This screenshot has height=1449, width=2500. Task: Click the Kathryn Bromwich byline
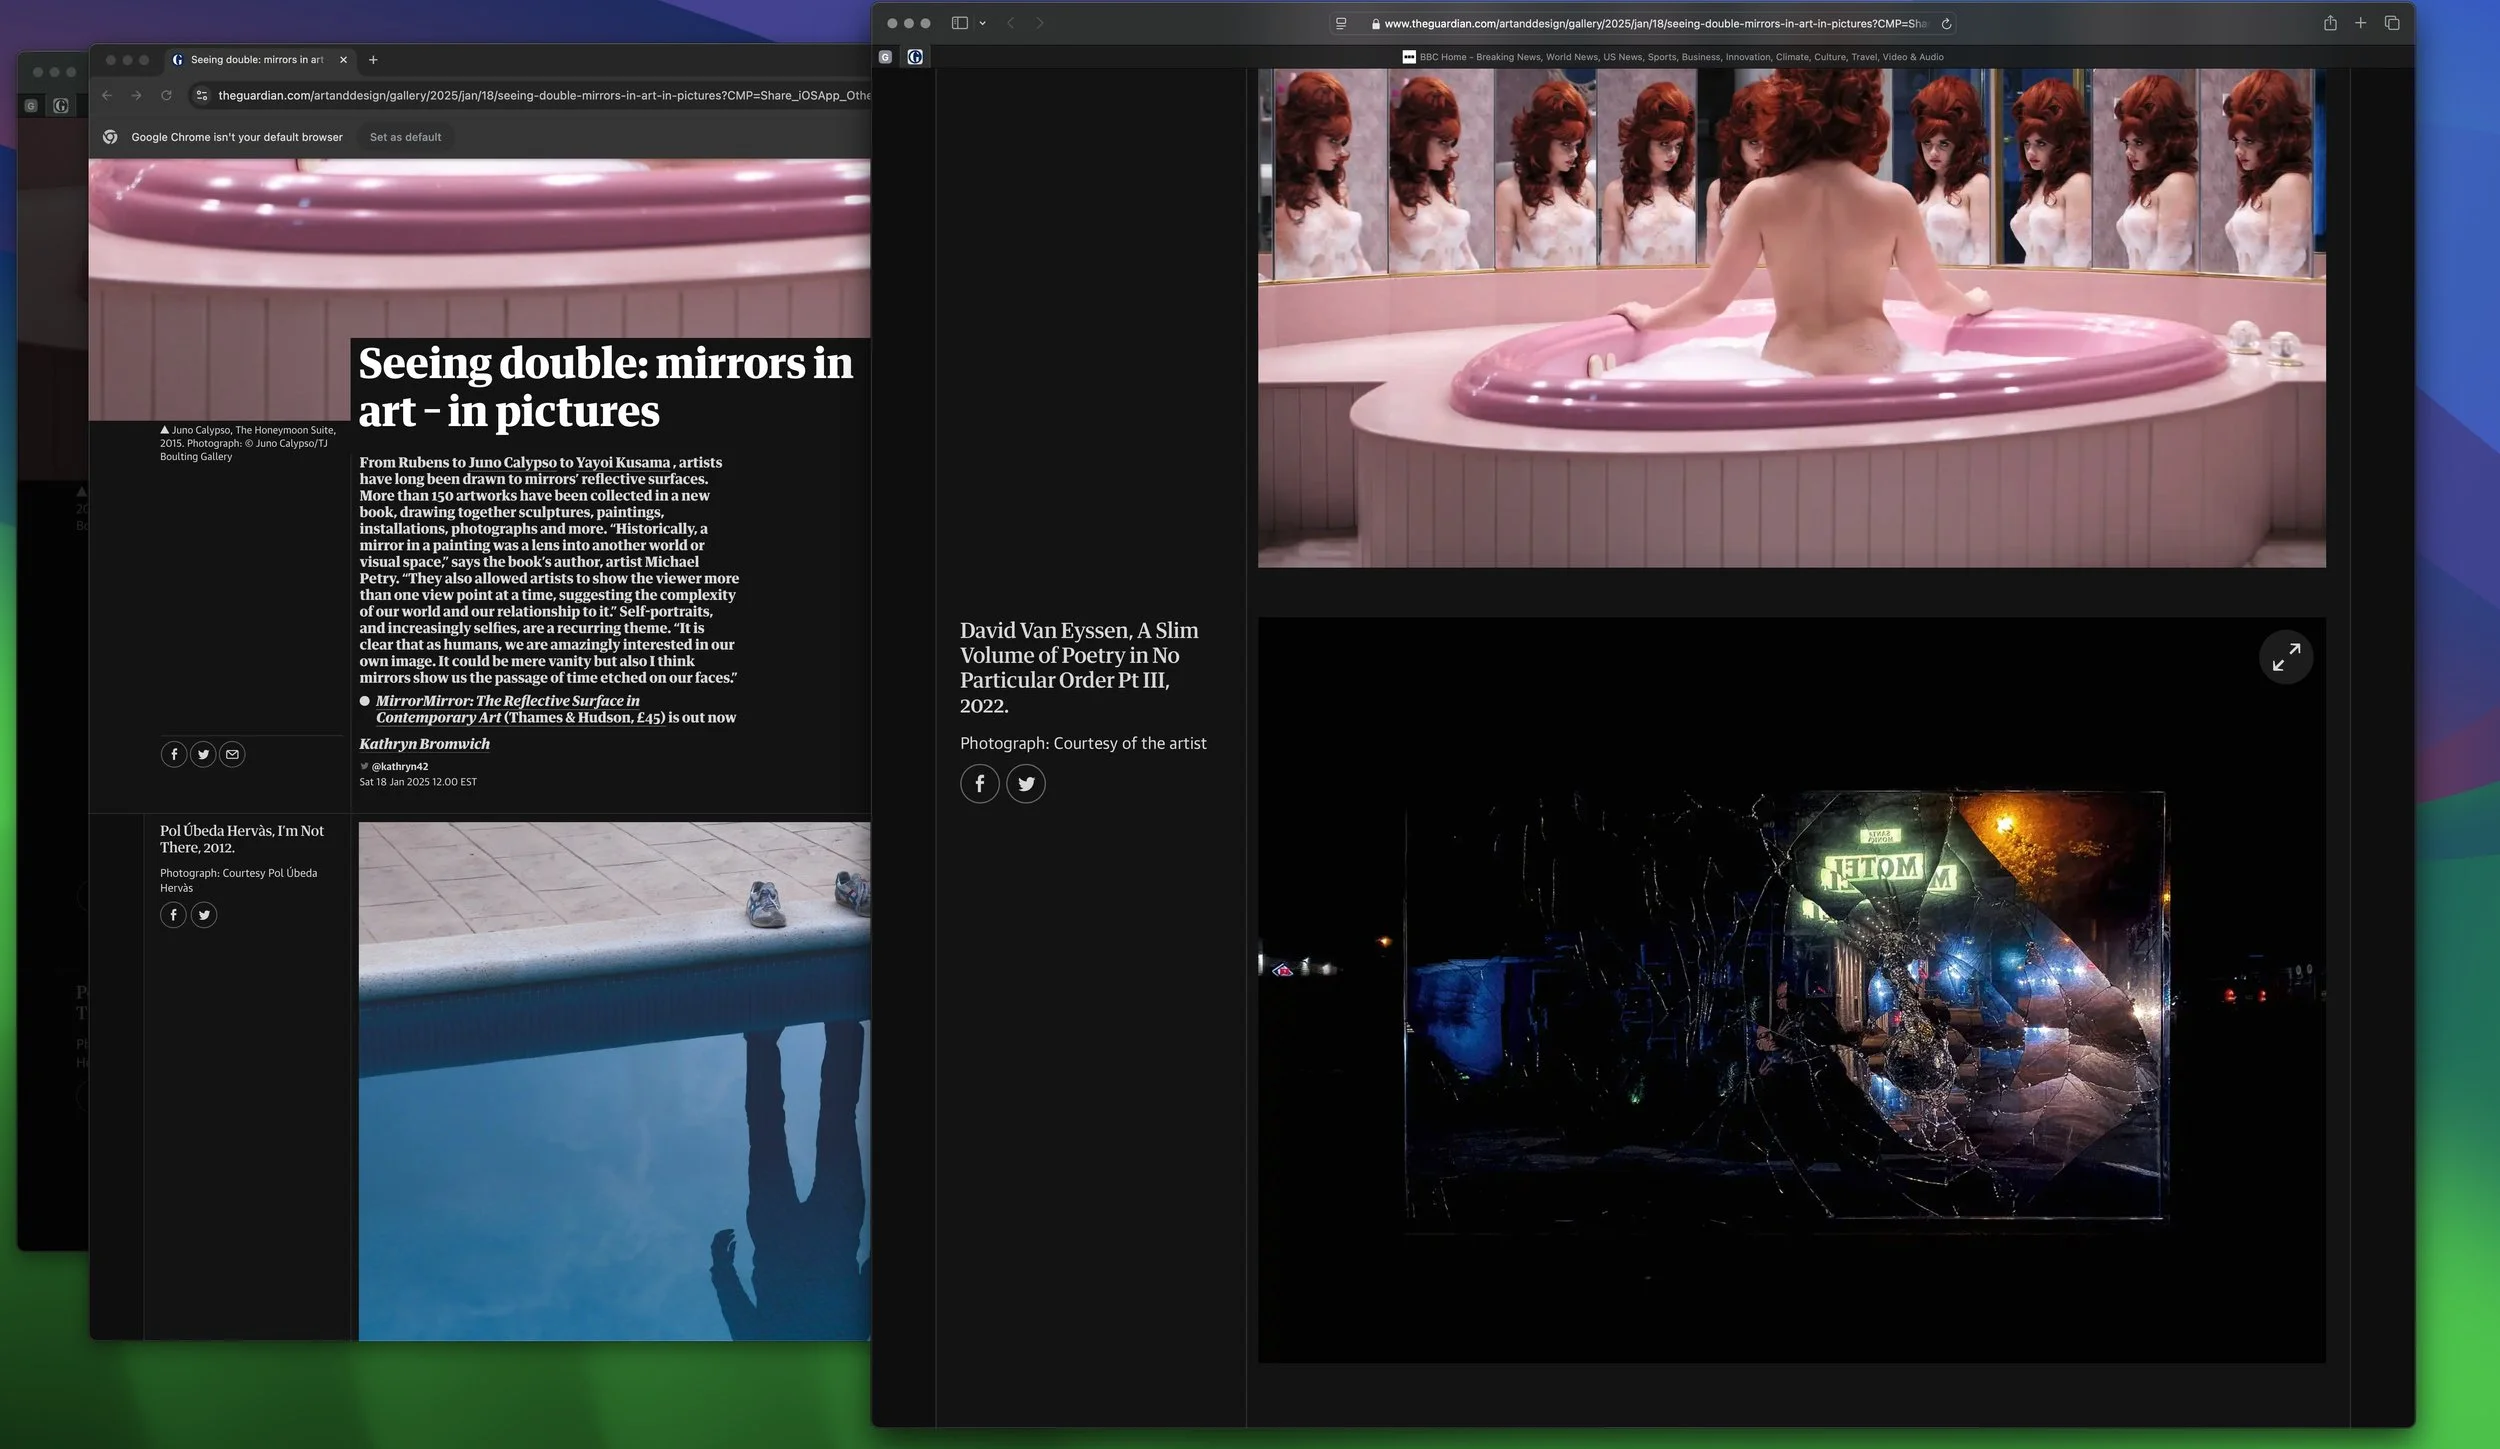click(423, 743)
